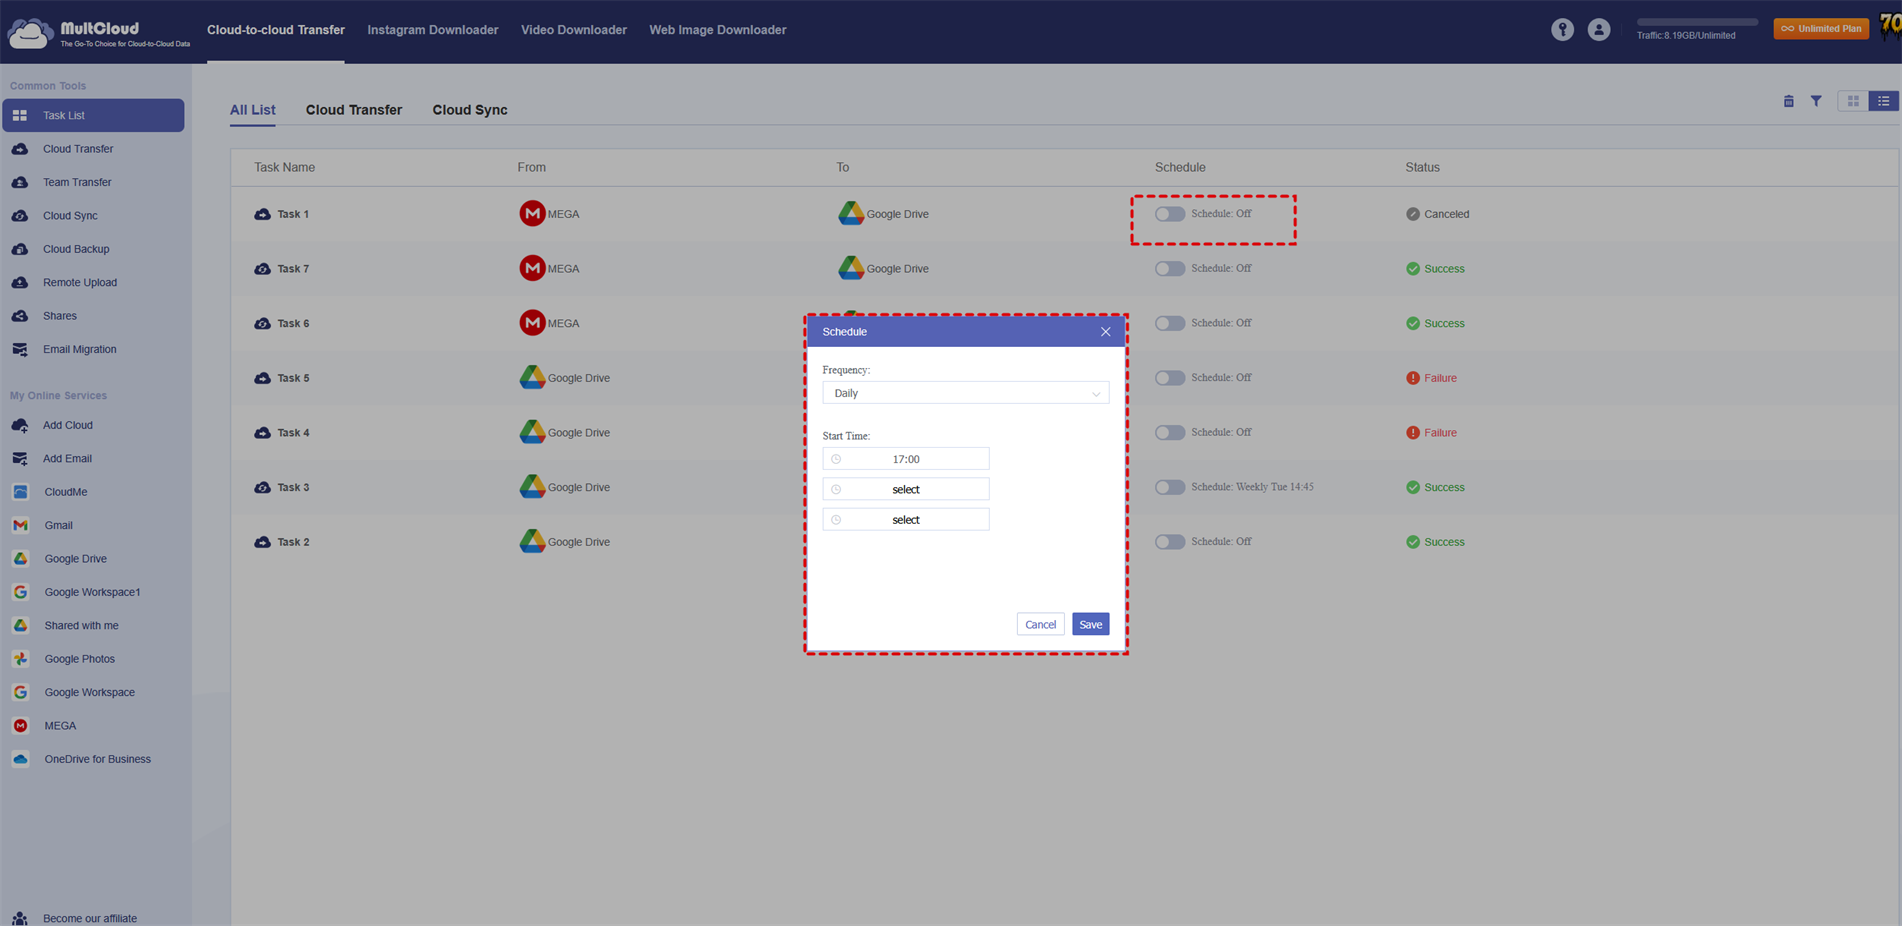
Task: Click the CloudMe service icon
Action: [x=20, y=492]
